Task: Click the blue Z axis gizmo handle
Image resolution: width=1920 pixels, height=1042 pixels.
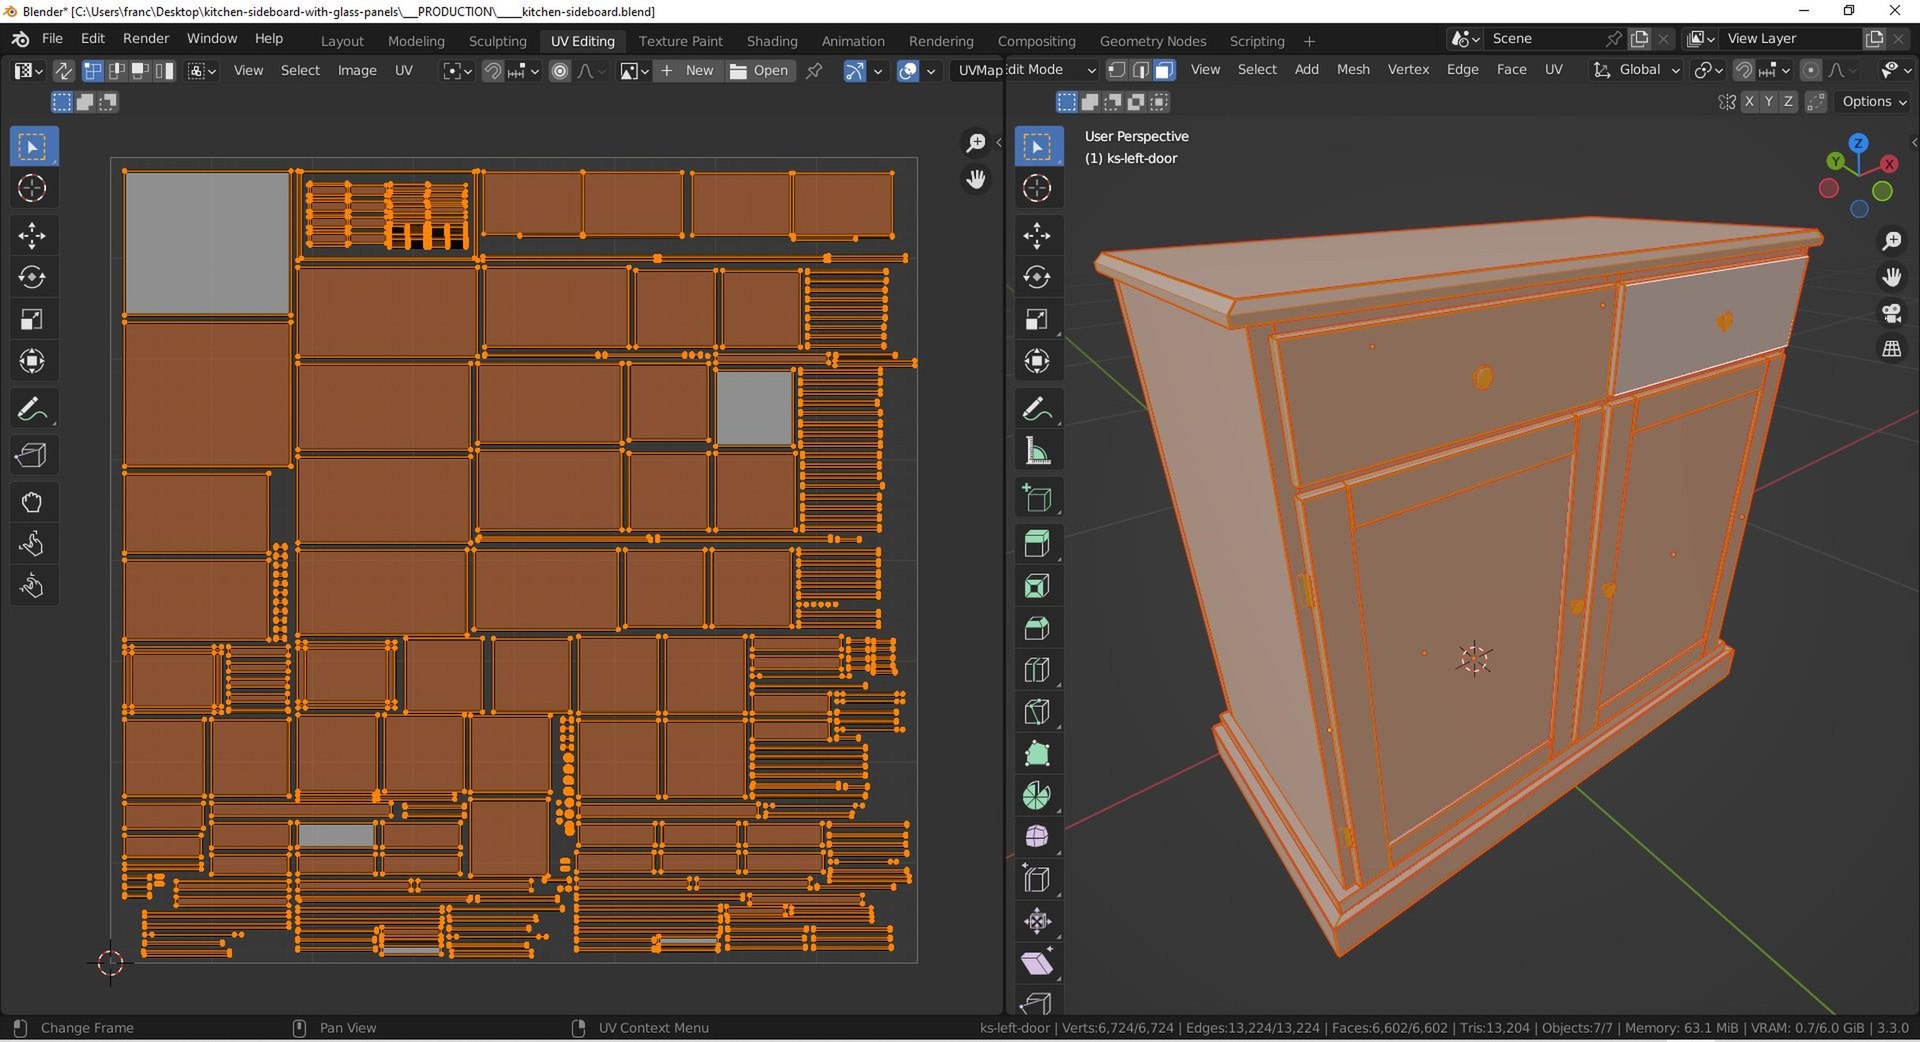Action: 1858,143
